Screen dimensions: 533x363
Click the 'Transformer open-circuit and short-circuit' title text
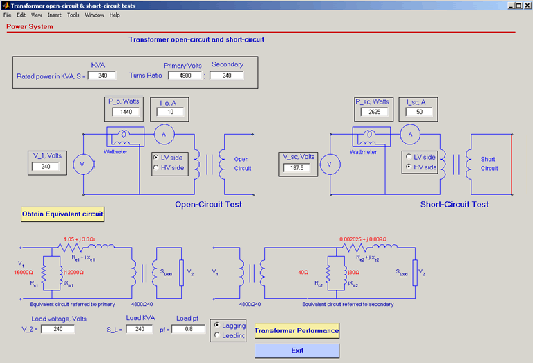pos(197,40)
